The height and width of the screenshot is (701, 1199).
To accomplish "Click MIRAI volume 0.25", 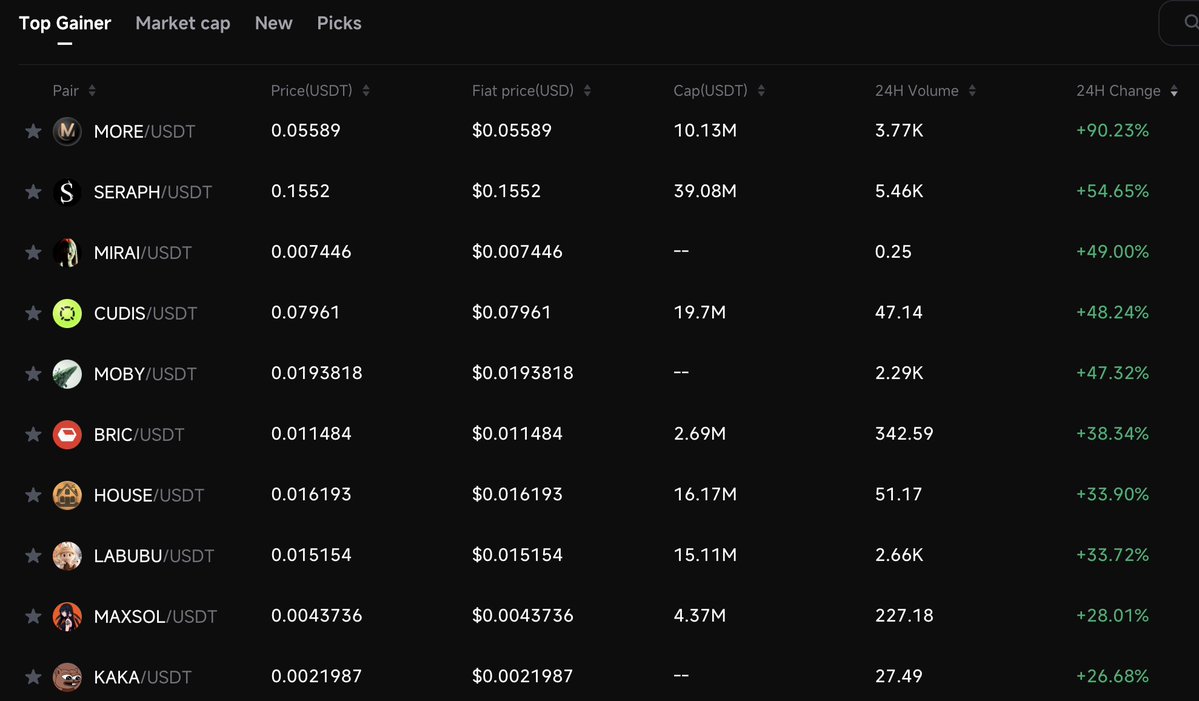I will [x=893, y=252].
